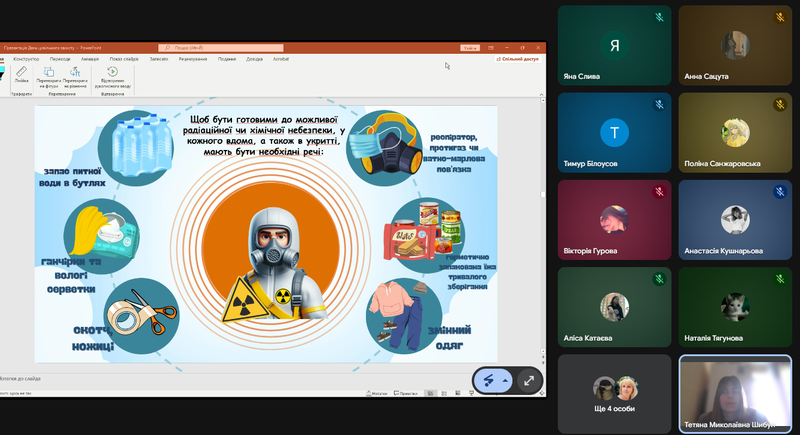The height and width of the screenshot is (435, 800).
Task: Click the ink replay playback icon
Action: point(112,74)
